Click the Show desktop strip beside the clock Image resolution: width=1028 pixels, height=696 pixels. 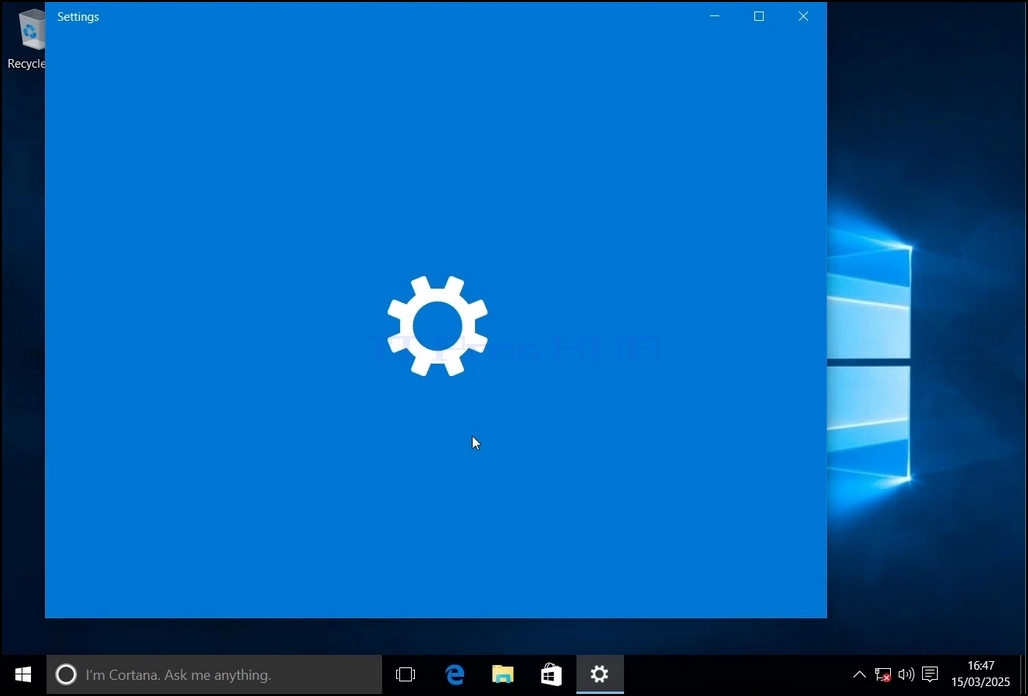[1023, 674]
